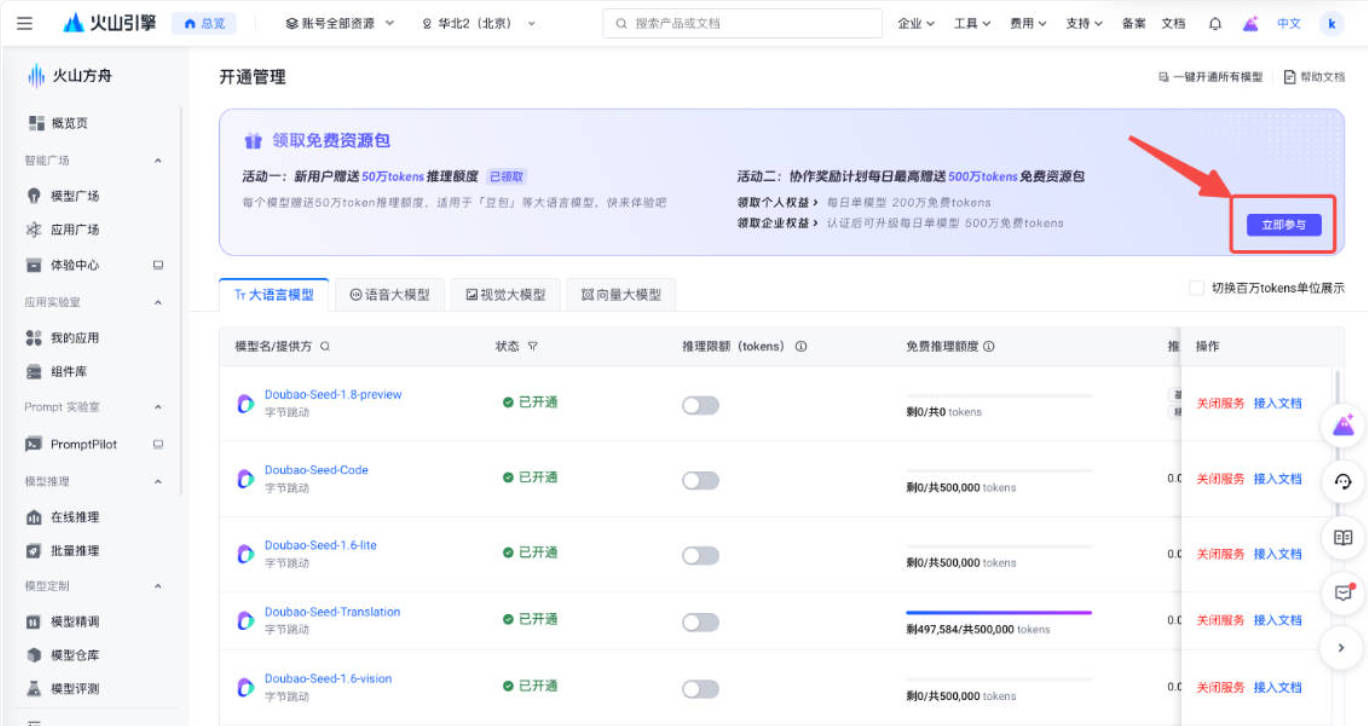
Task: Open the purple AI assistant floating icon
Action: point(1343,427)
